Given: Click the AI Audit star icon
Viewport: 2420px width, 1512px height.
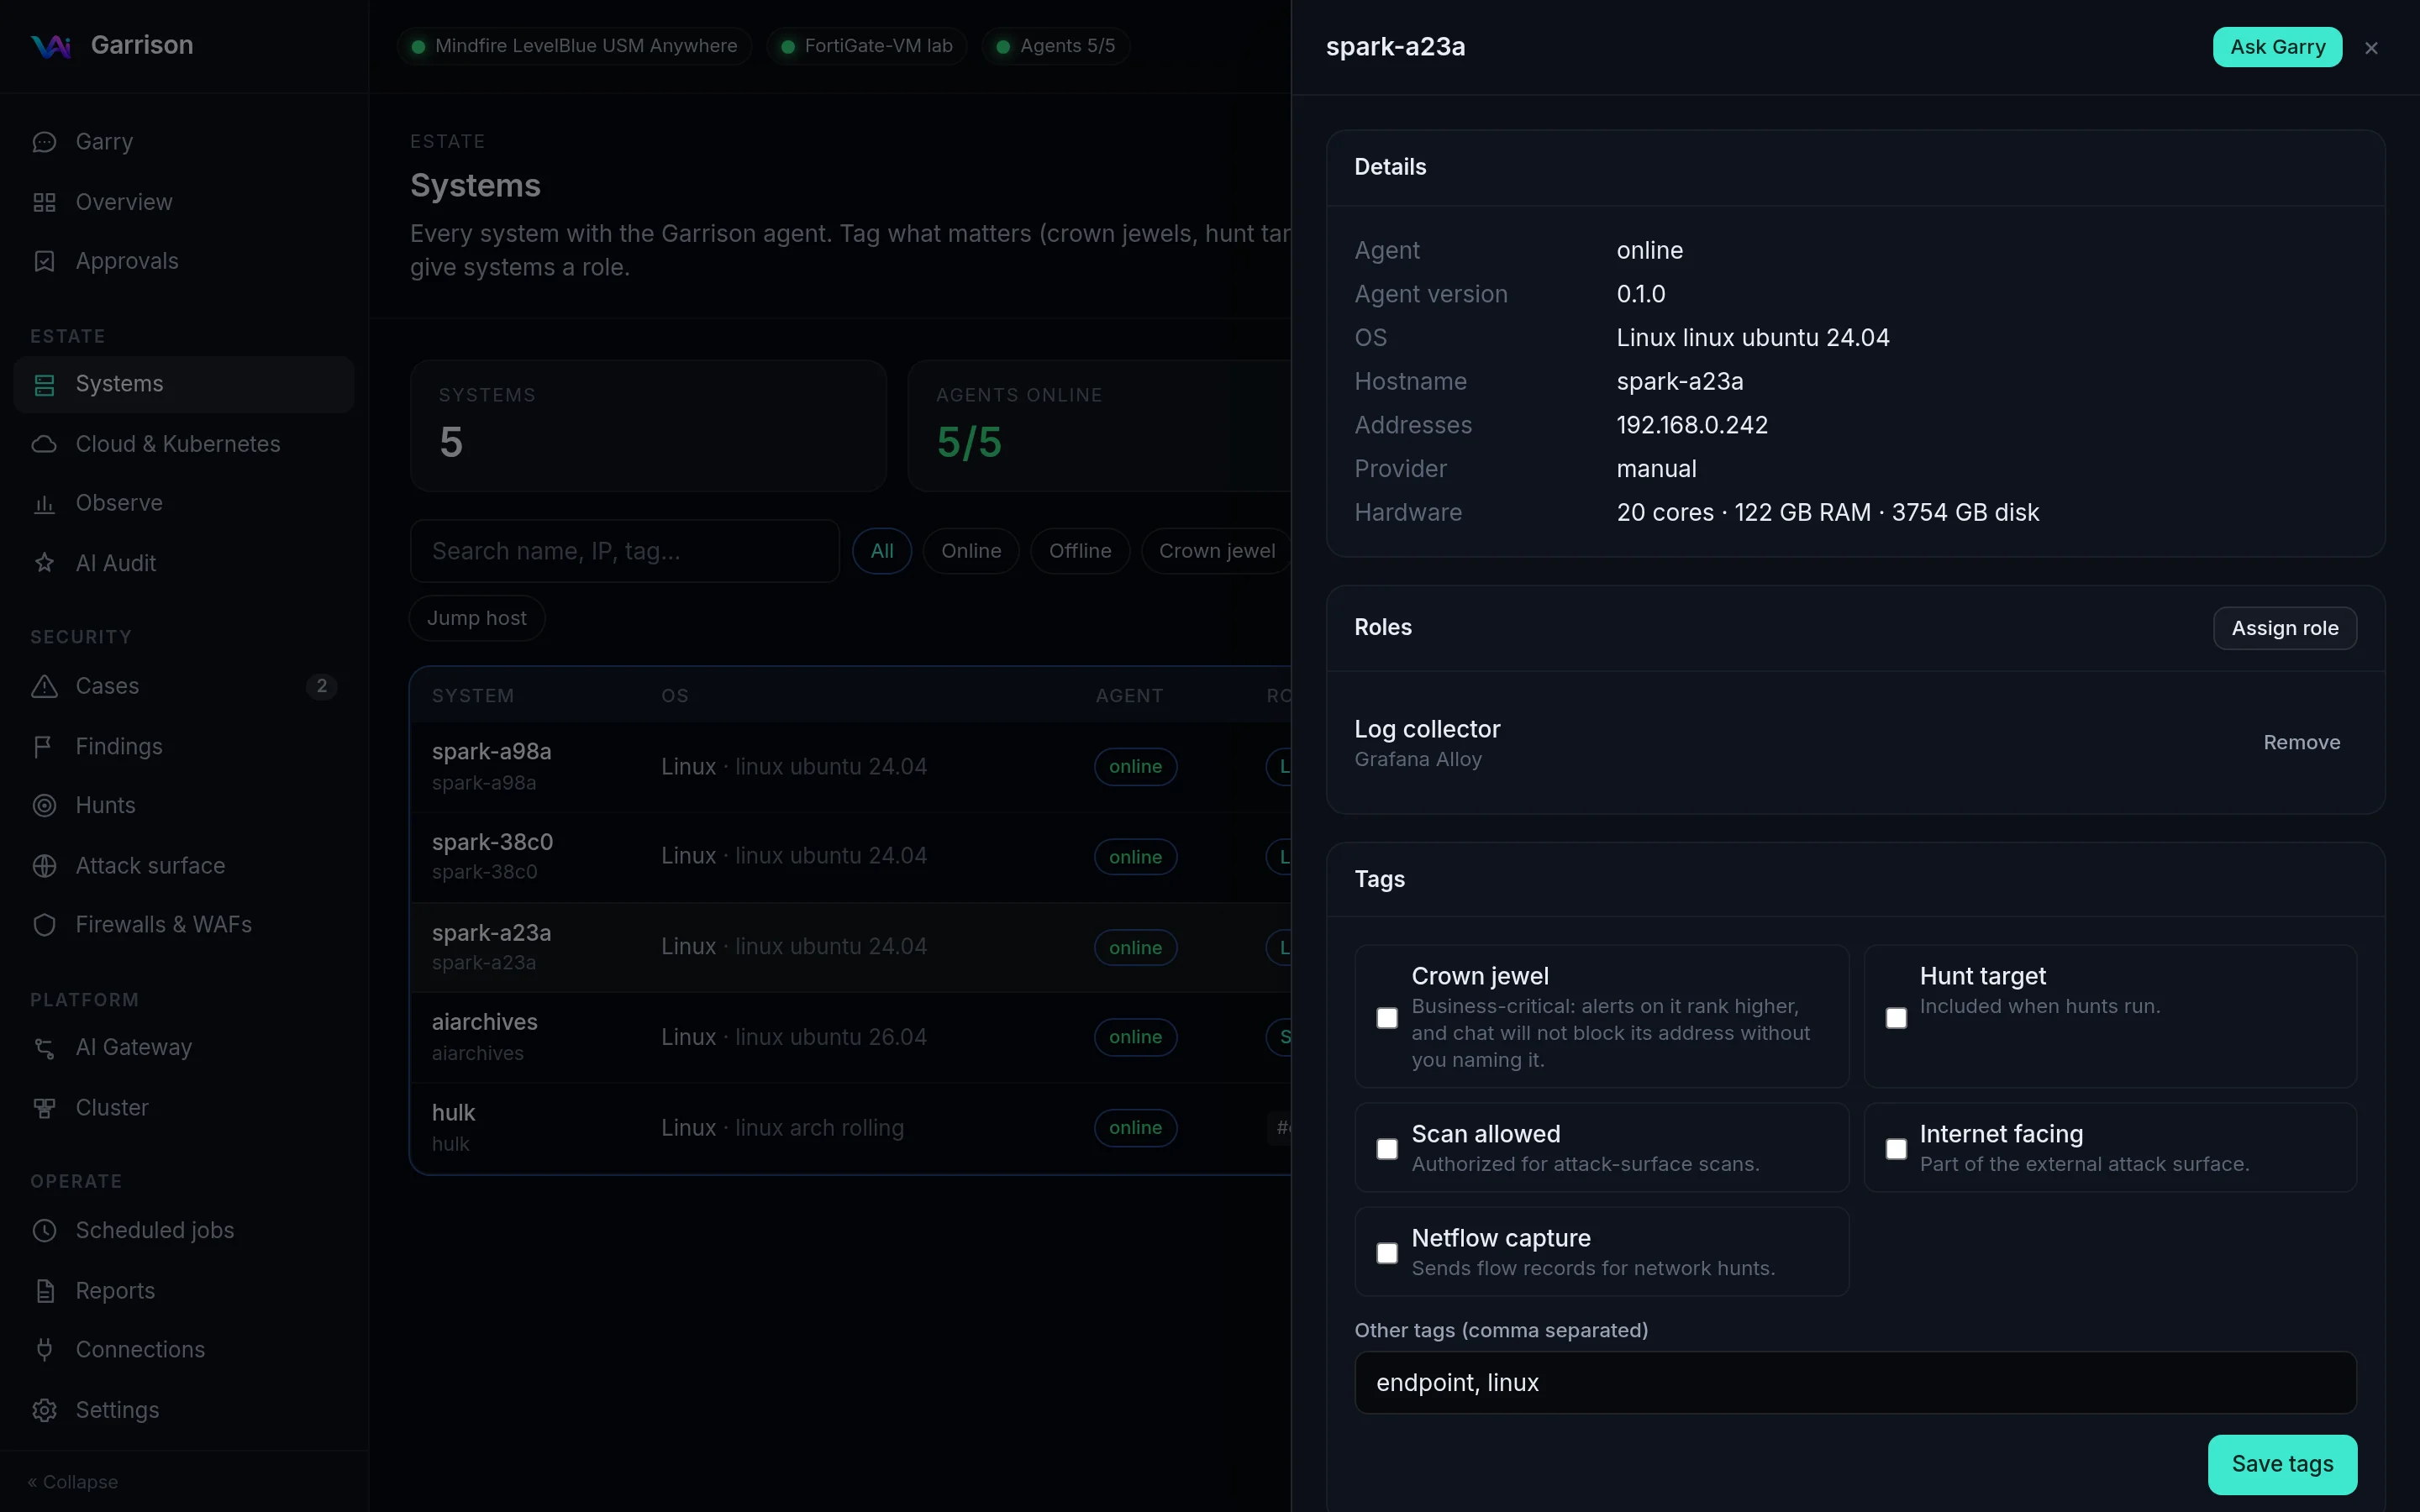Looking at the screenshot, I should coord(44,563).
